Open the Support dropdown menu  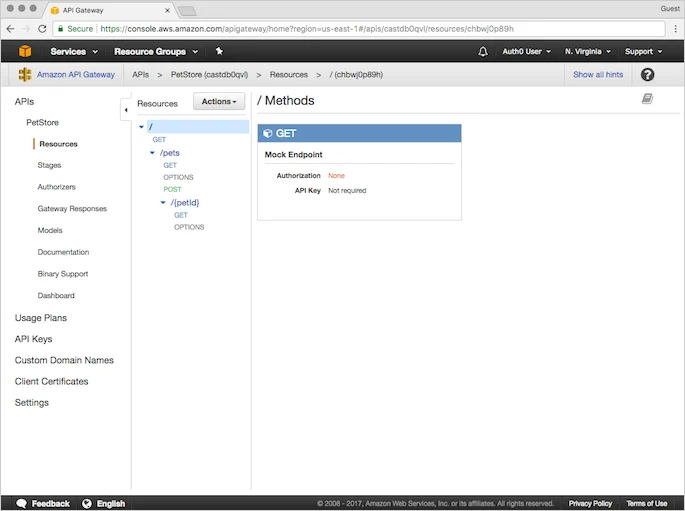click(643, 52)
